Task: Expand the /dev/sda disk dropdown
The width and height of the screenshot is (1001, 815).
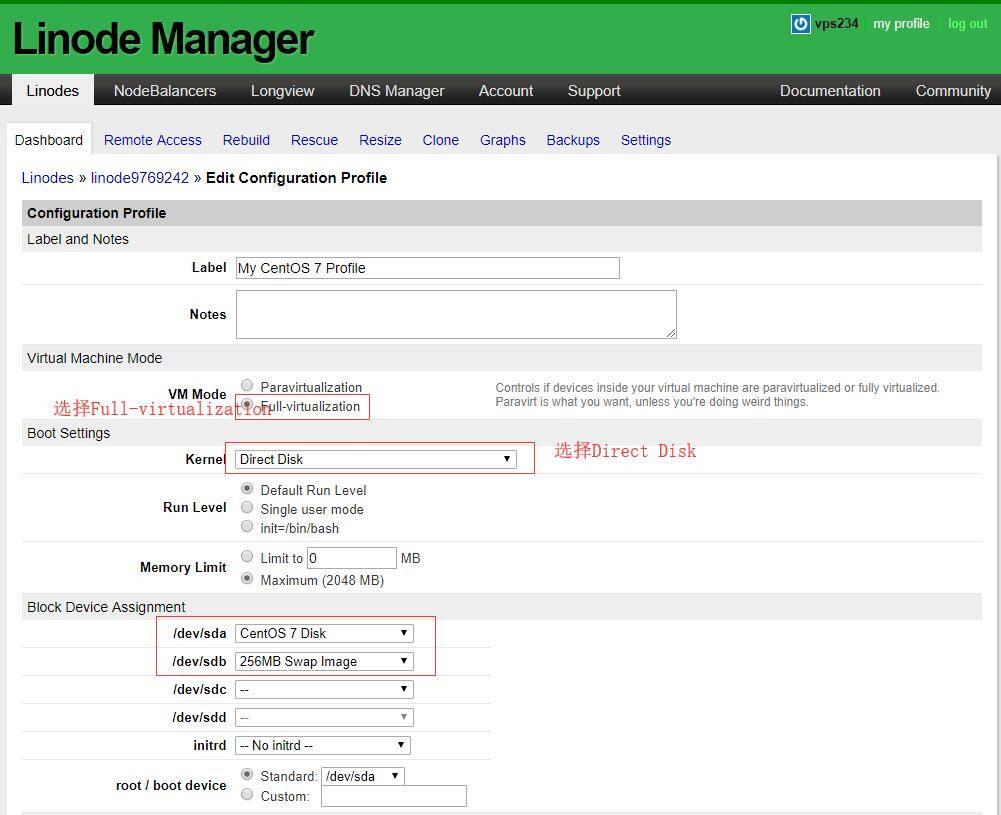Action: pos(324,633)
